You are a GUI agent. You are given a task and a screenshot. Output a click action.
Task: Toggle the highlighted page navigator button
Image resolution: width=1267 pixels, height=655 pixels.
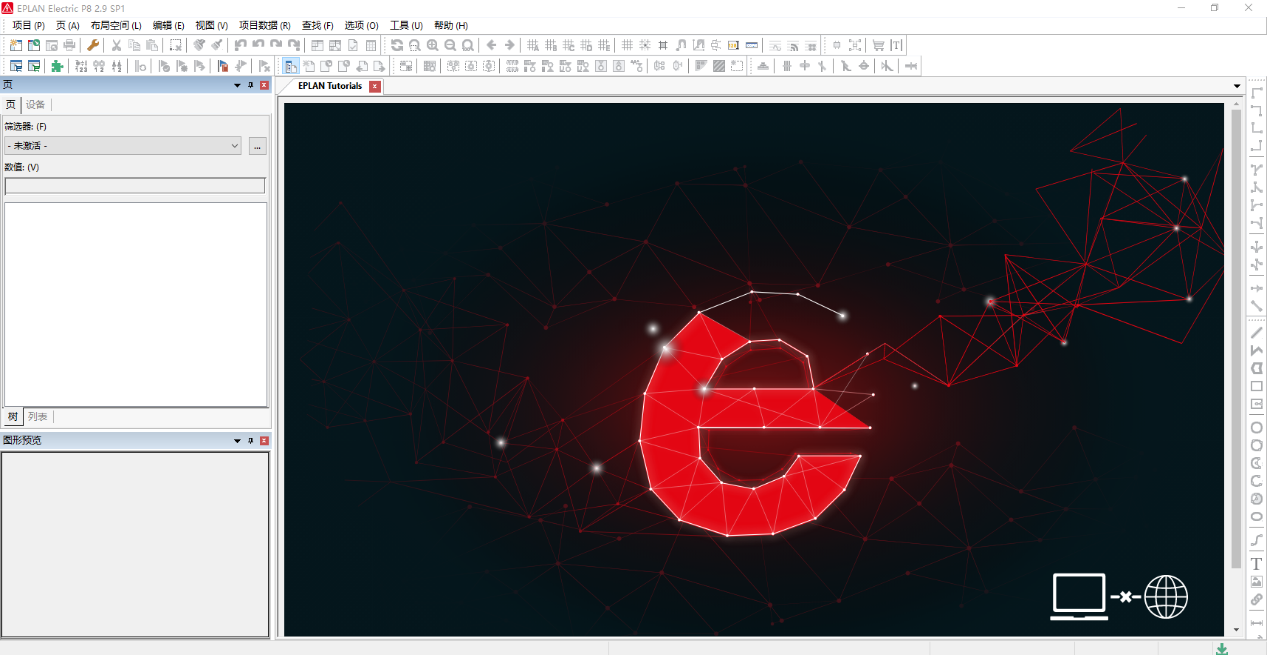291,66
